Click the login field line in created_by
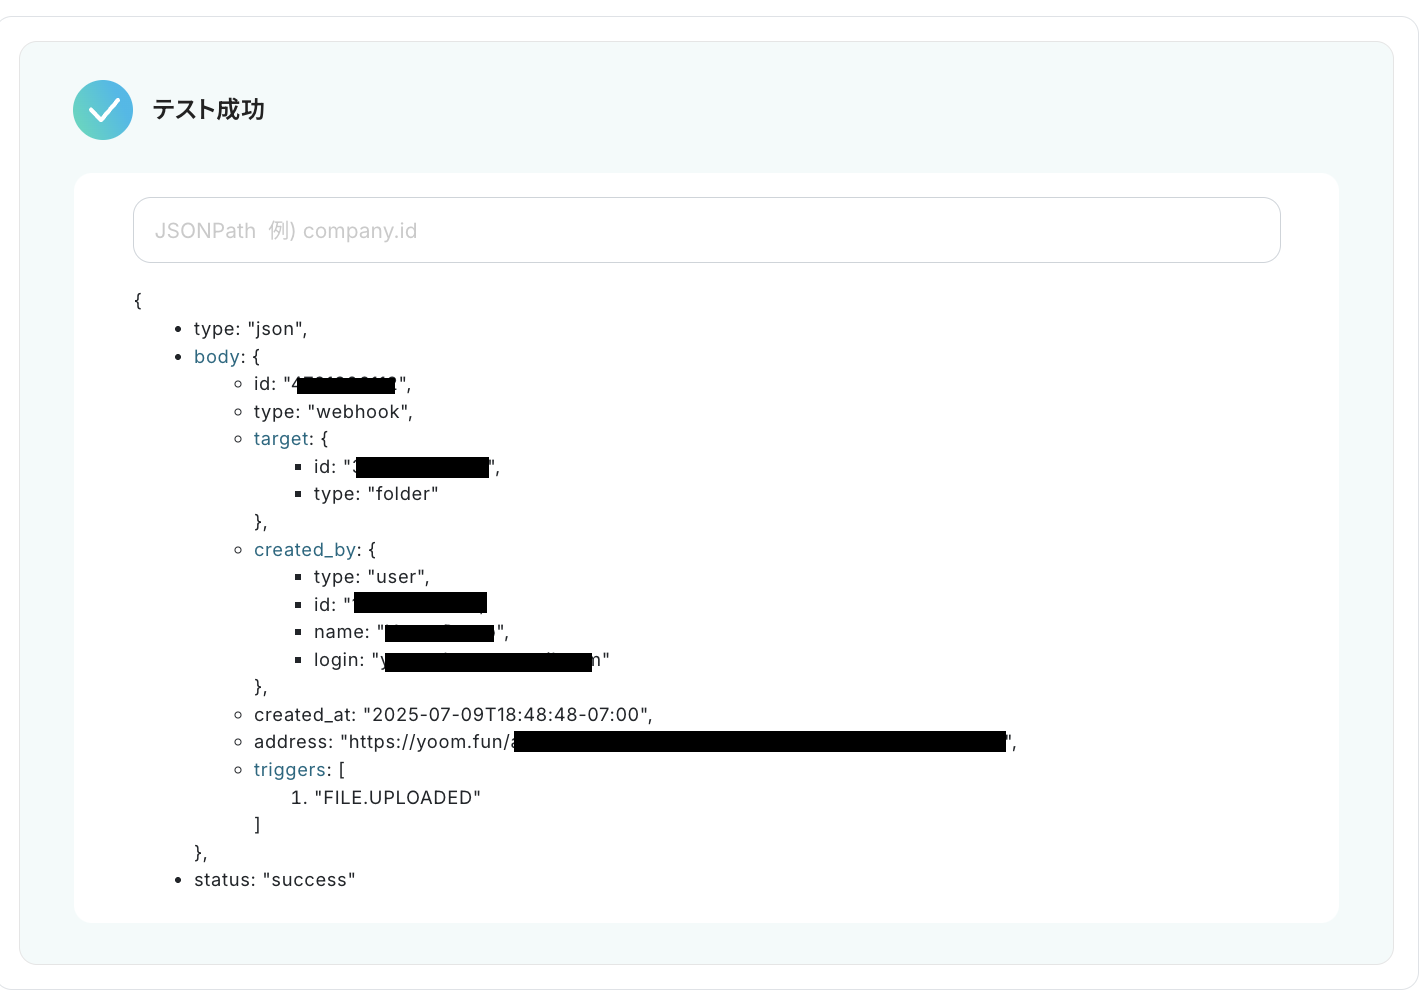Viewport: 1420px width, 996px height. point(462,660)
